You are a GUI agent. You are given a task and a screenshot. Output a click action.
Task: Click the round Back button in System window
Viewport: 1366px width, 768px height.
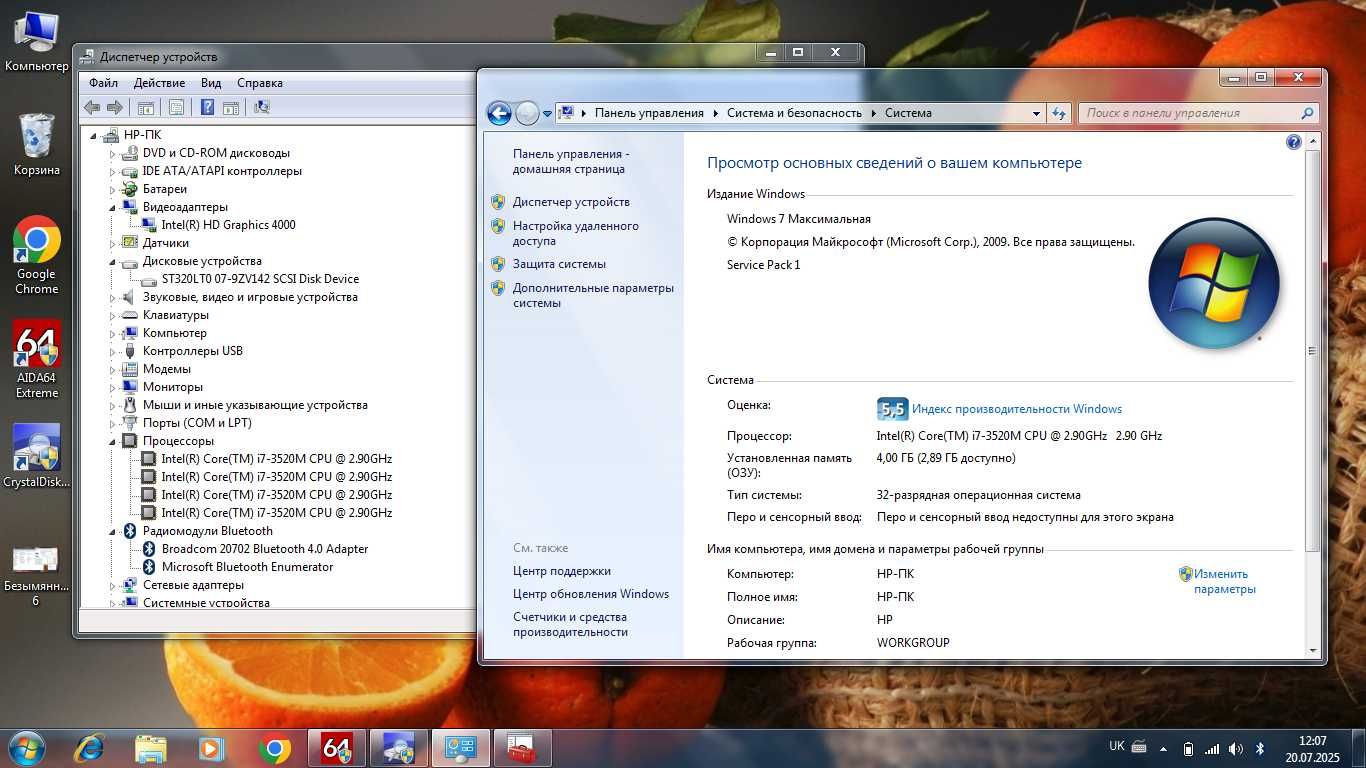point(499,113)
